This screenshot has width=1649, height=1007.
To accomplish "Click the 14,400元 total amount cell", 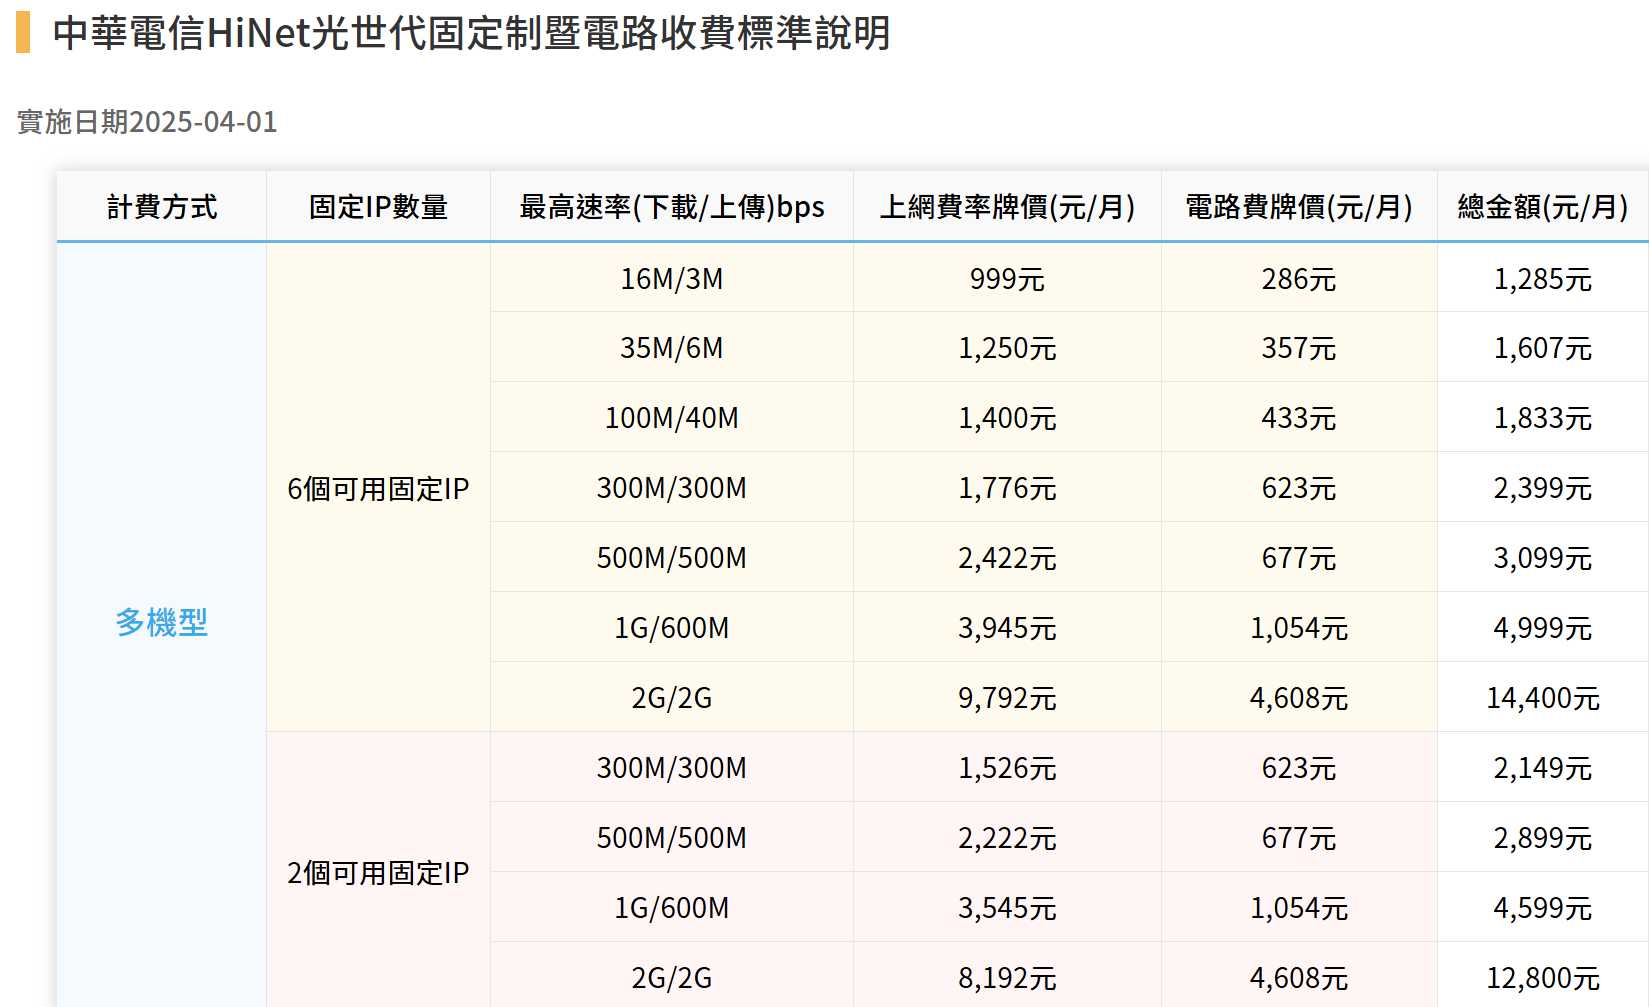I will (1543, 698).
